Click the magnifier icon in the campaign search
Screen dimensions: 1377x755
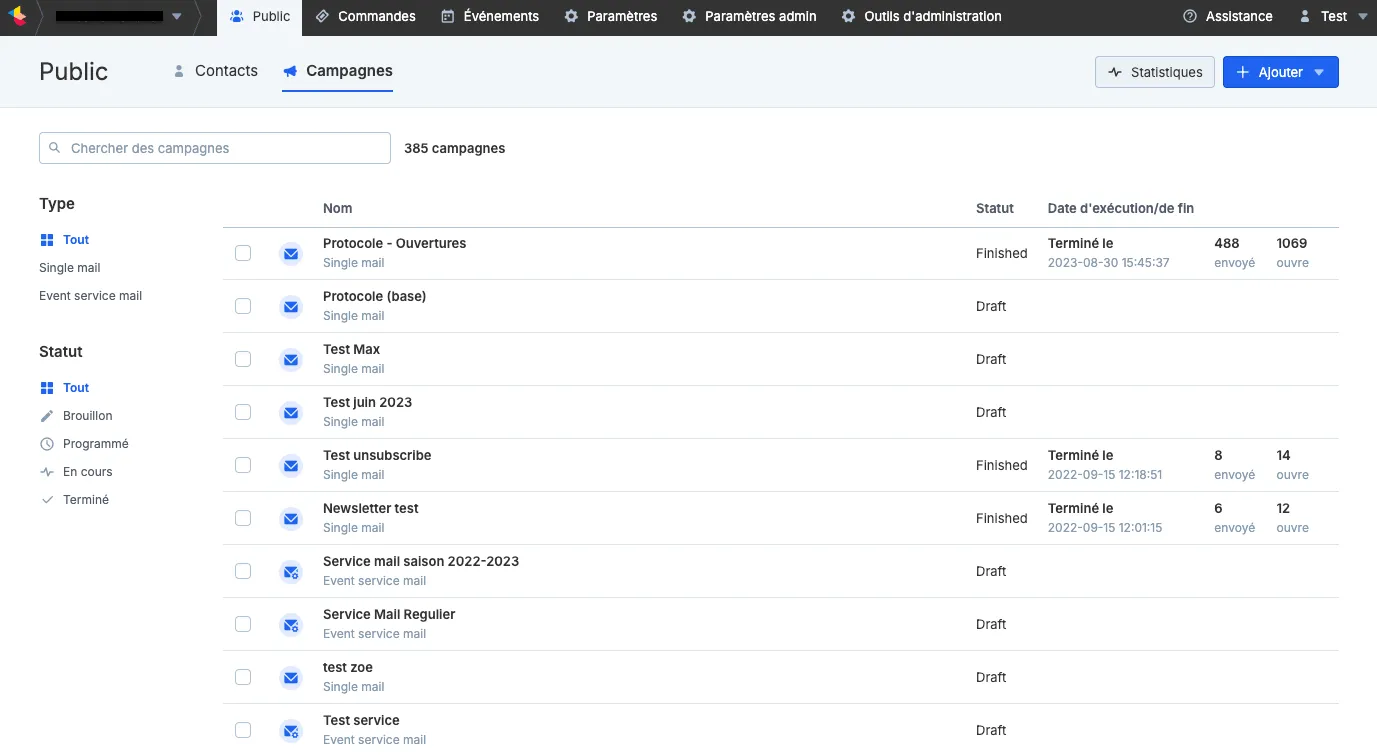[55, 148]
